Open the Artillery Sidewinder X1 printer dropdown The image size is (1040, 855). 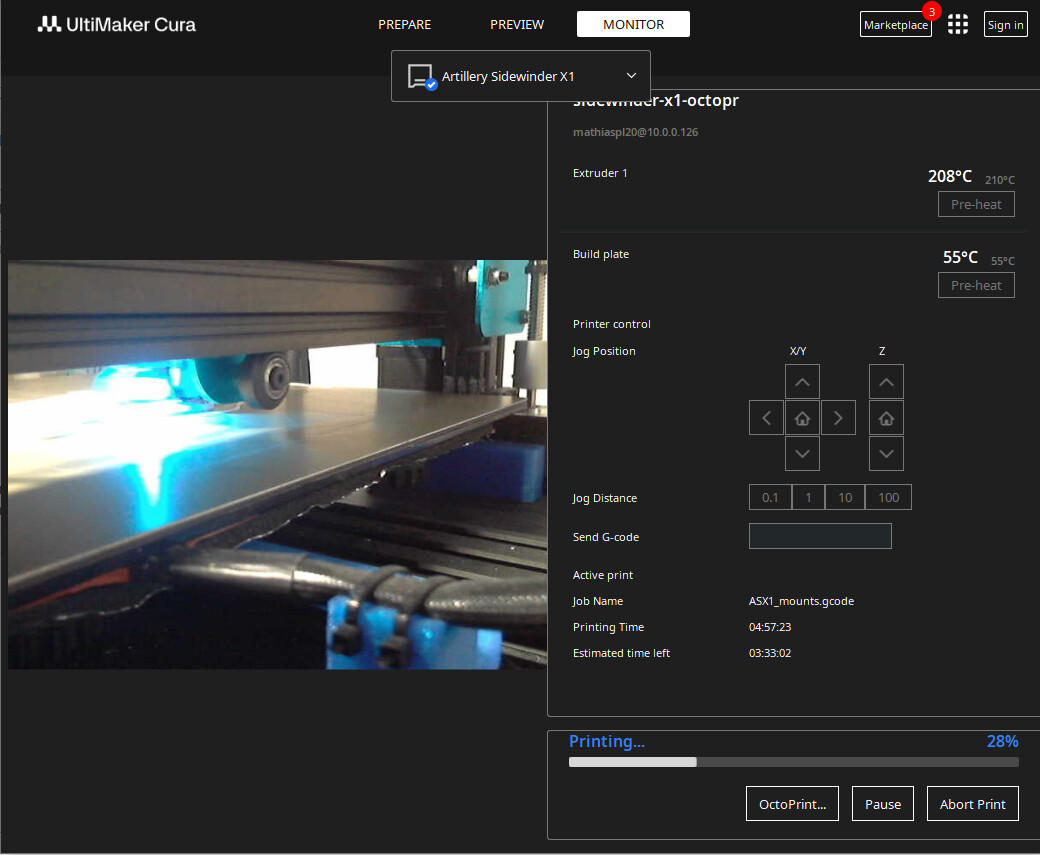coord(520,76)
